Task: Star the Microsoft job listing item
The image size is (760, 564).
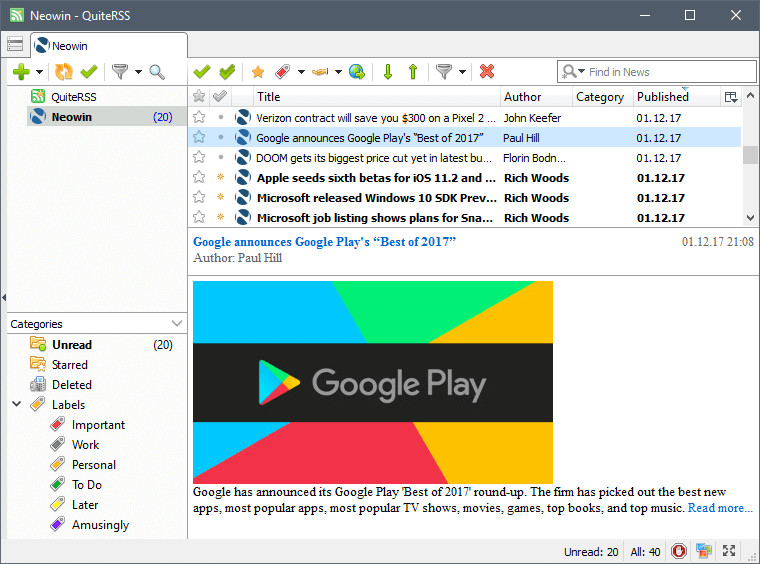Action: (199, 217)
